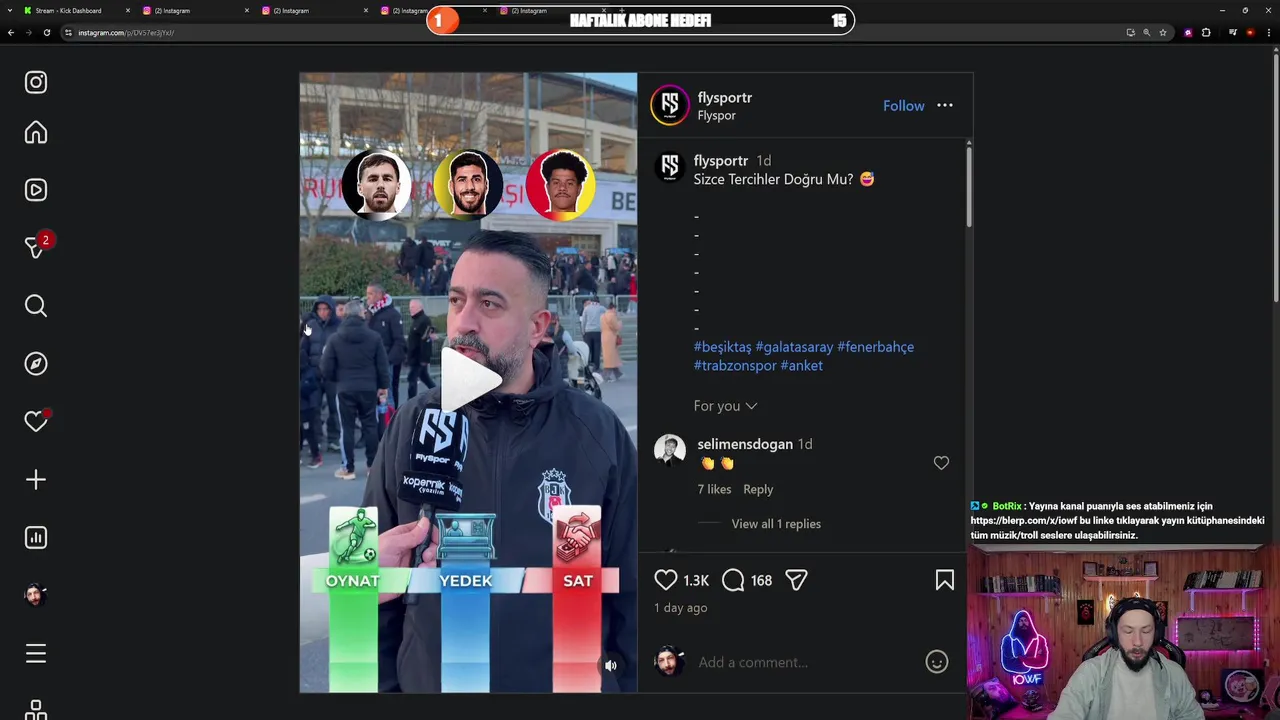Click the Create plus icon
This screenshot has height=720, width=1280.
[36, 480]
